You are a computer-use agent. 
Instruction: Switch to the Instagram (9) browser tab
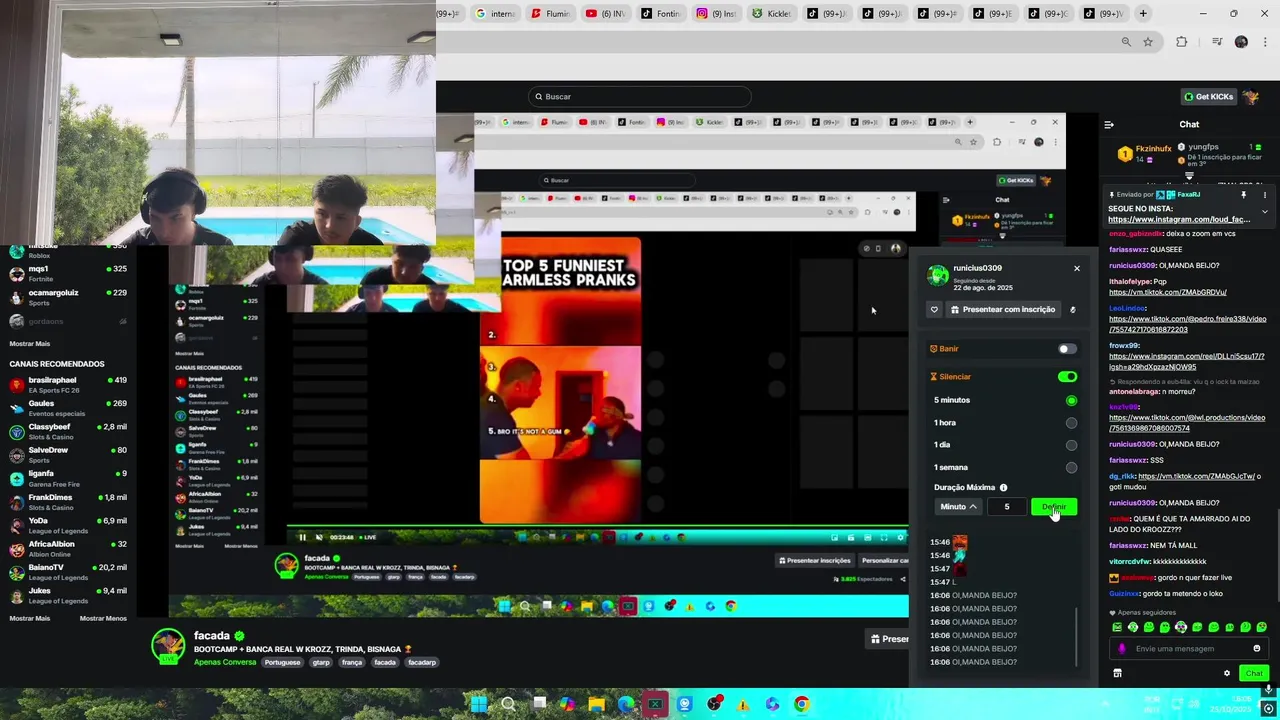coord(714,14)
